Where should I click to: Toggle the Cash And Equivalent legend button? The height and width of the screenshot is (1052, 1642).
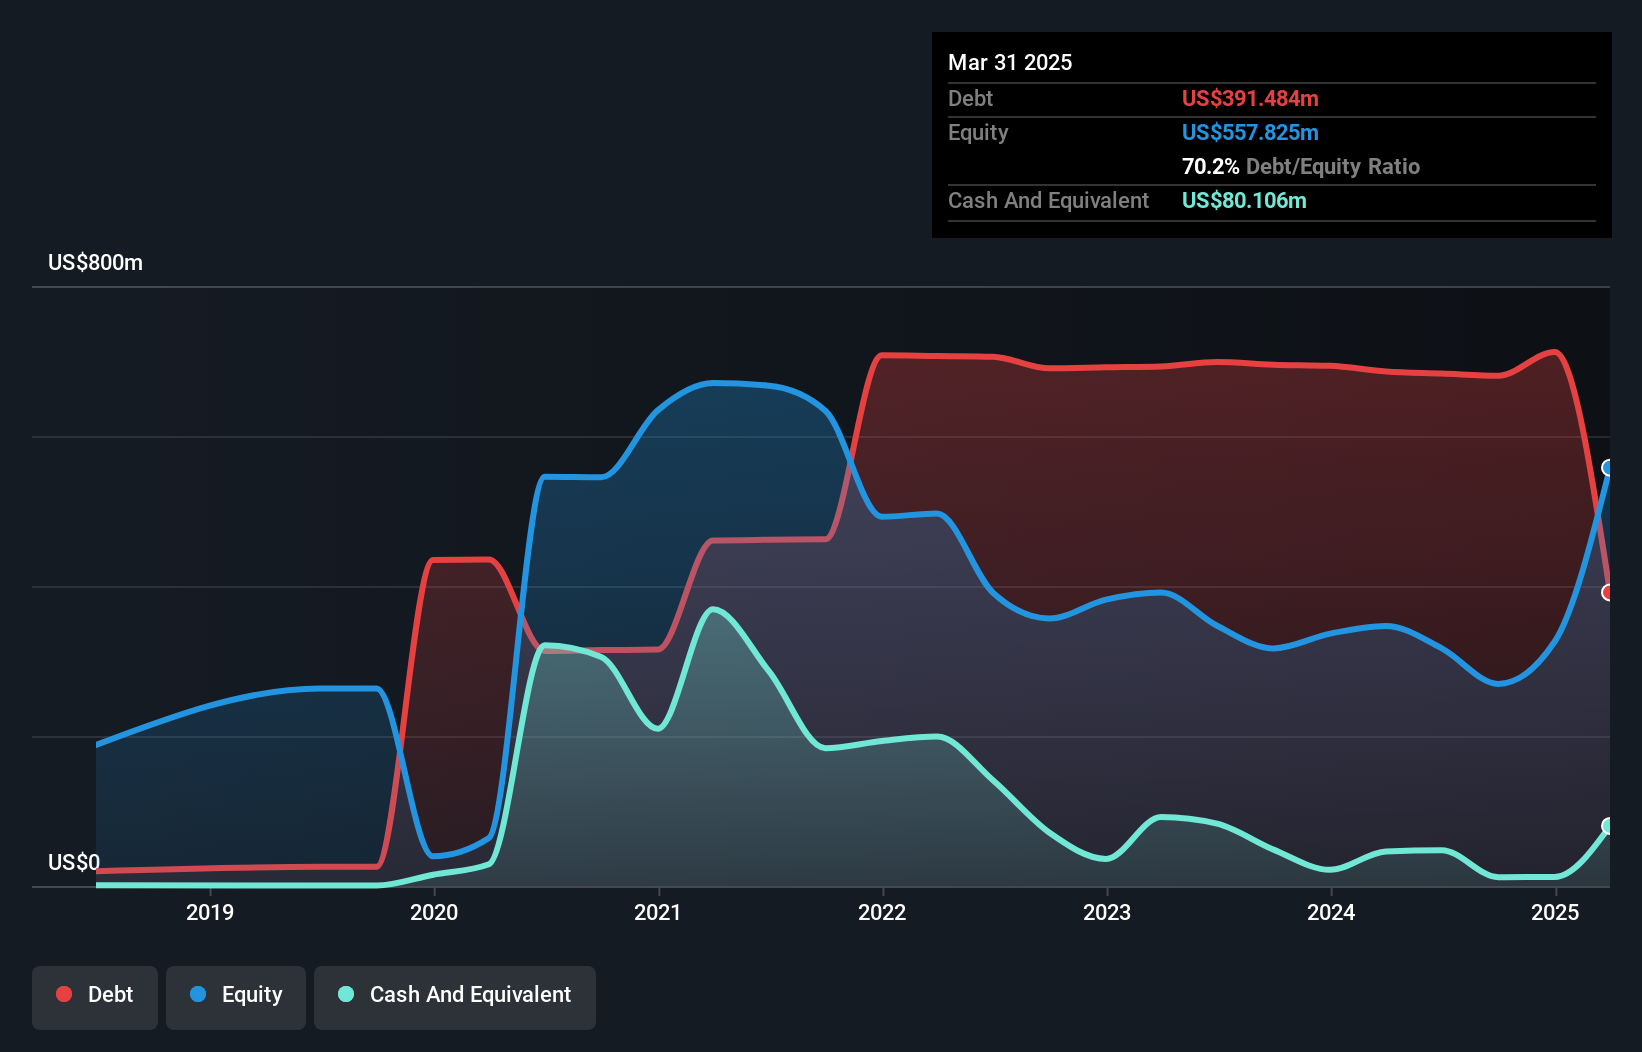(455, 997)
